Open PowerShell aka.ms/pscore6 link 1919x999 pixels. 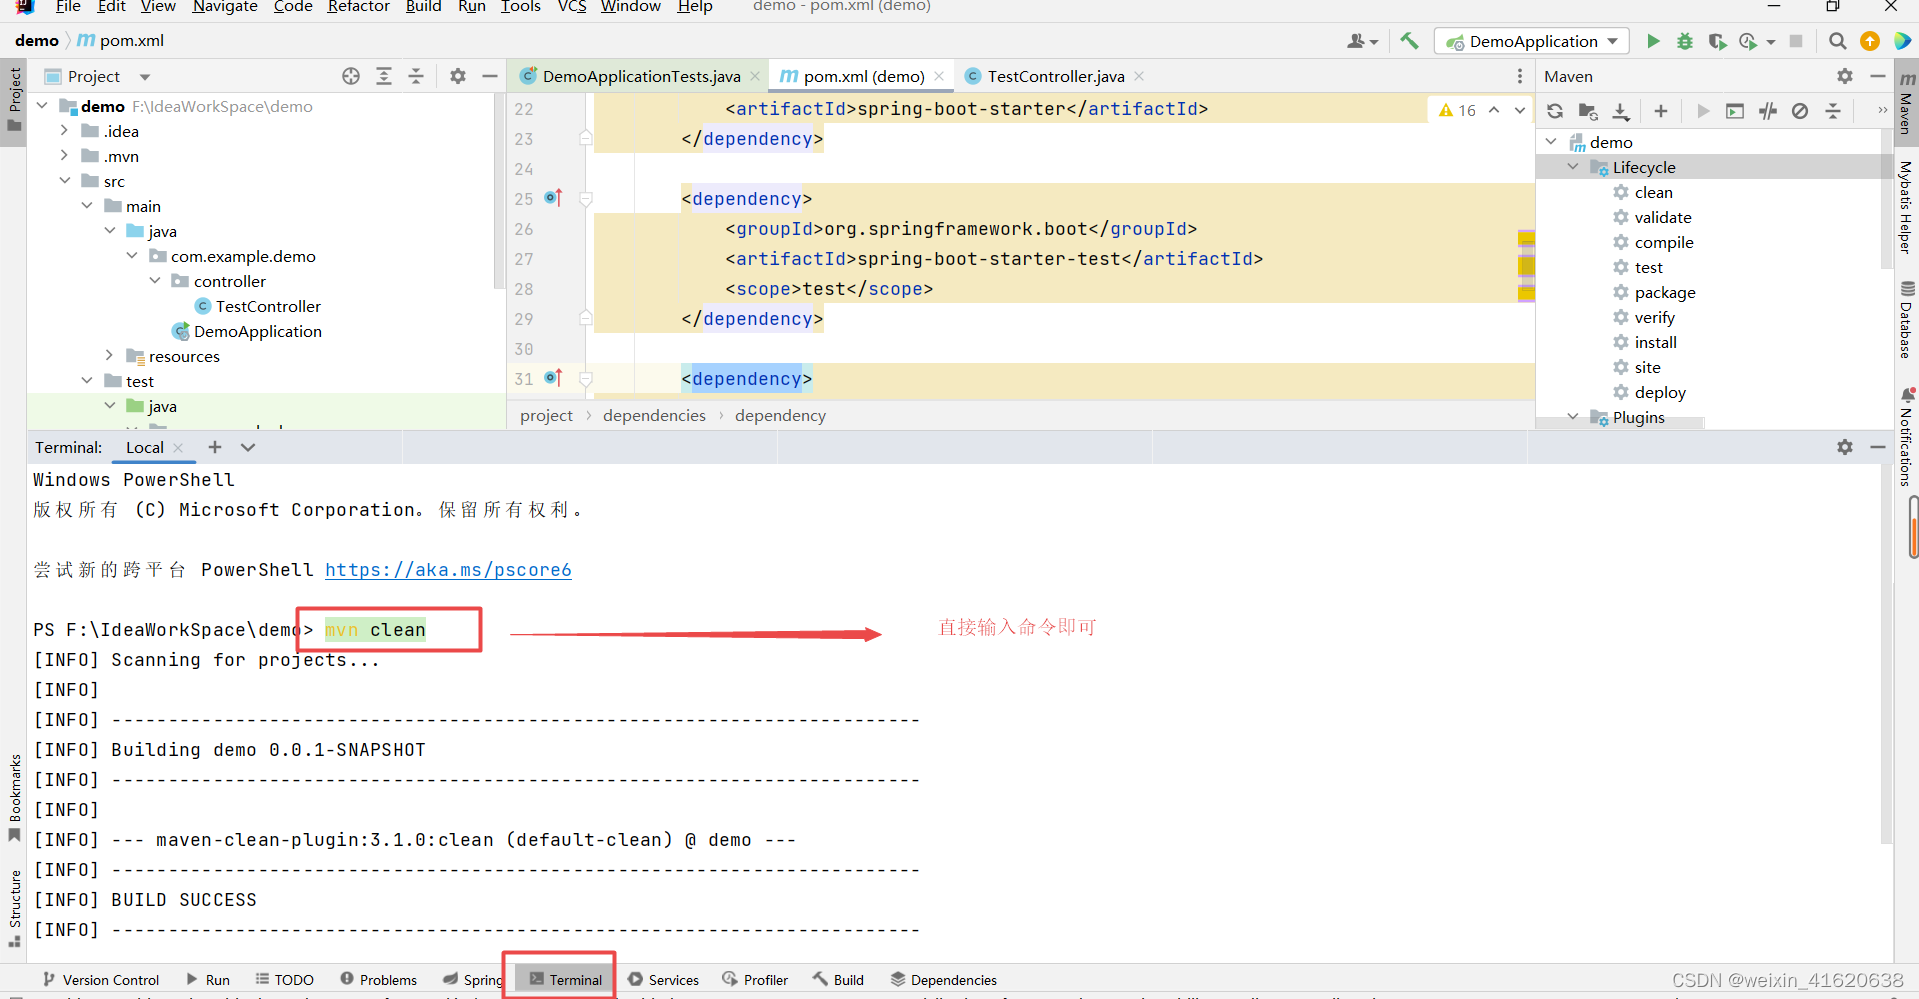pos(448,569)
